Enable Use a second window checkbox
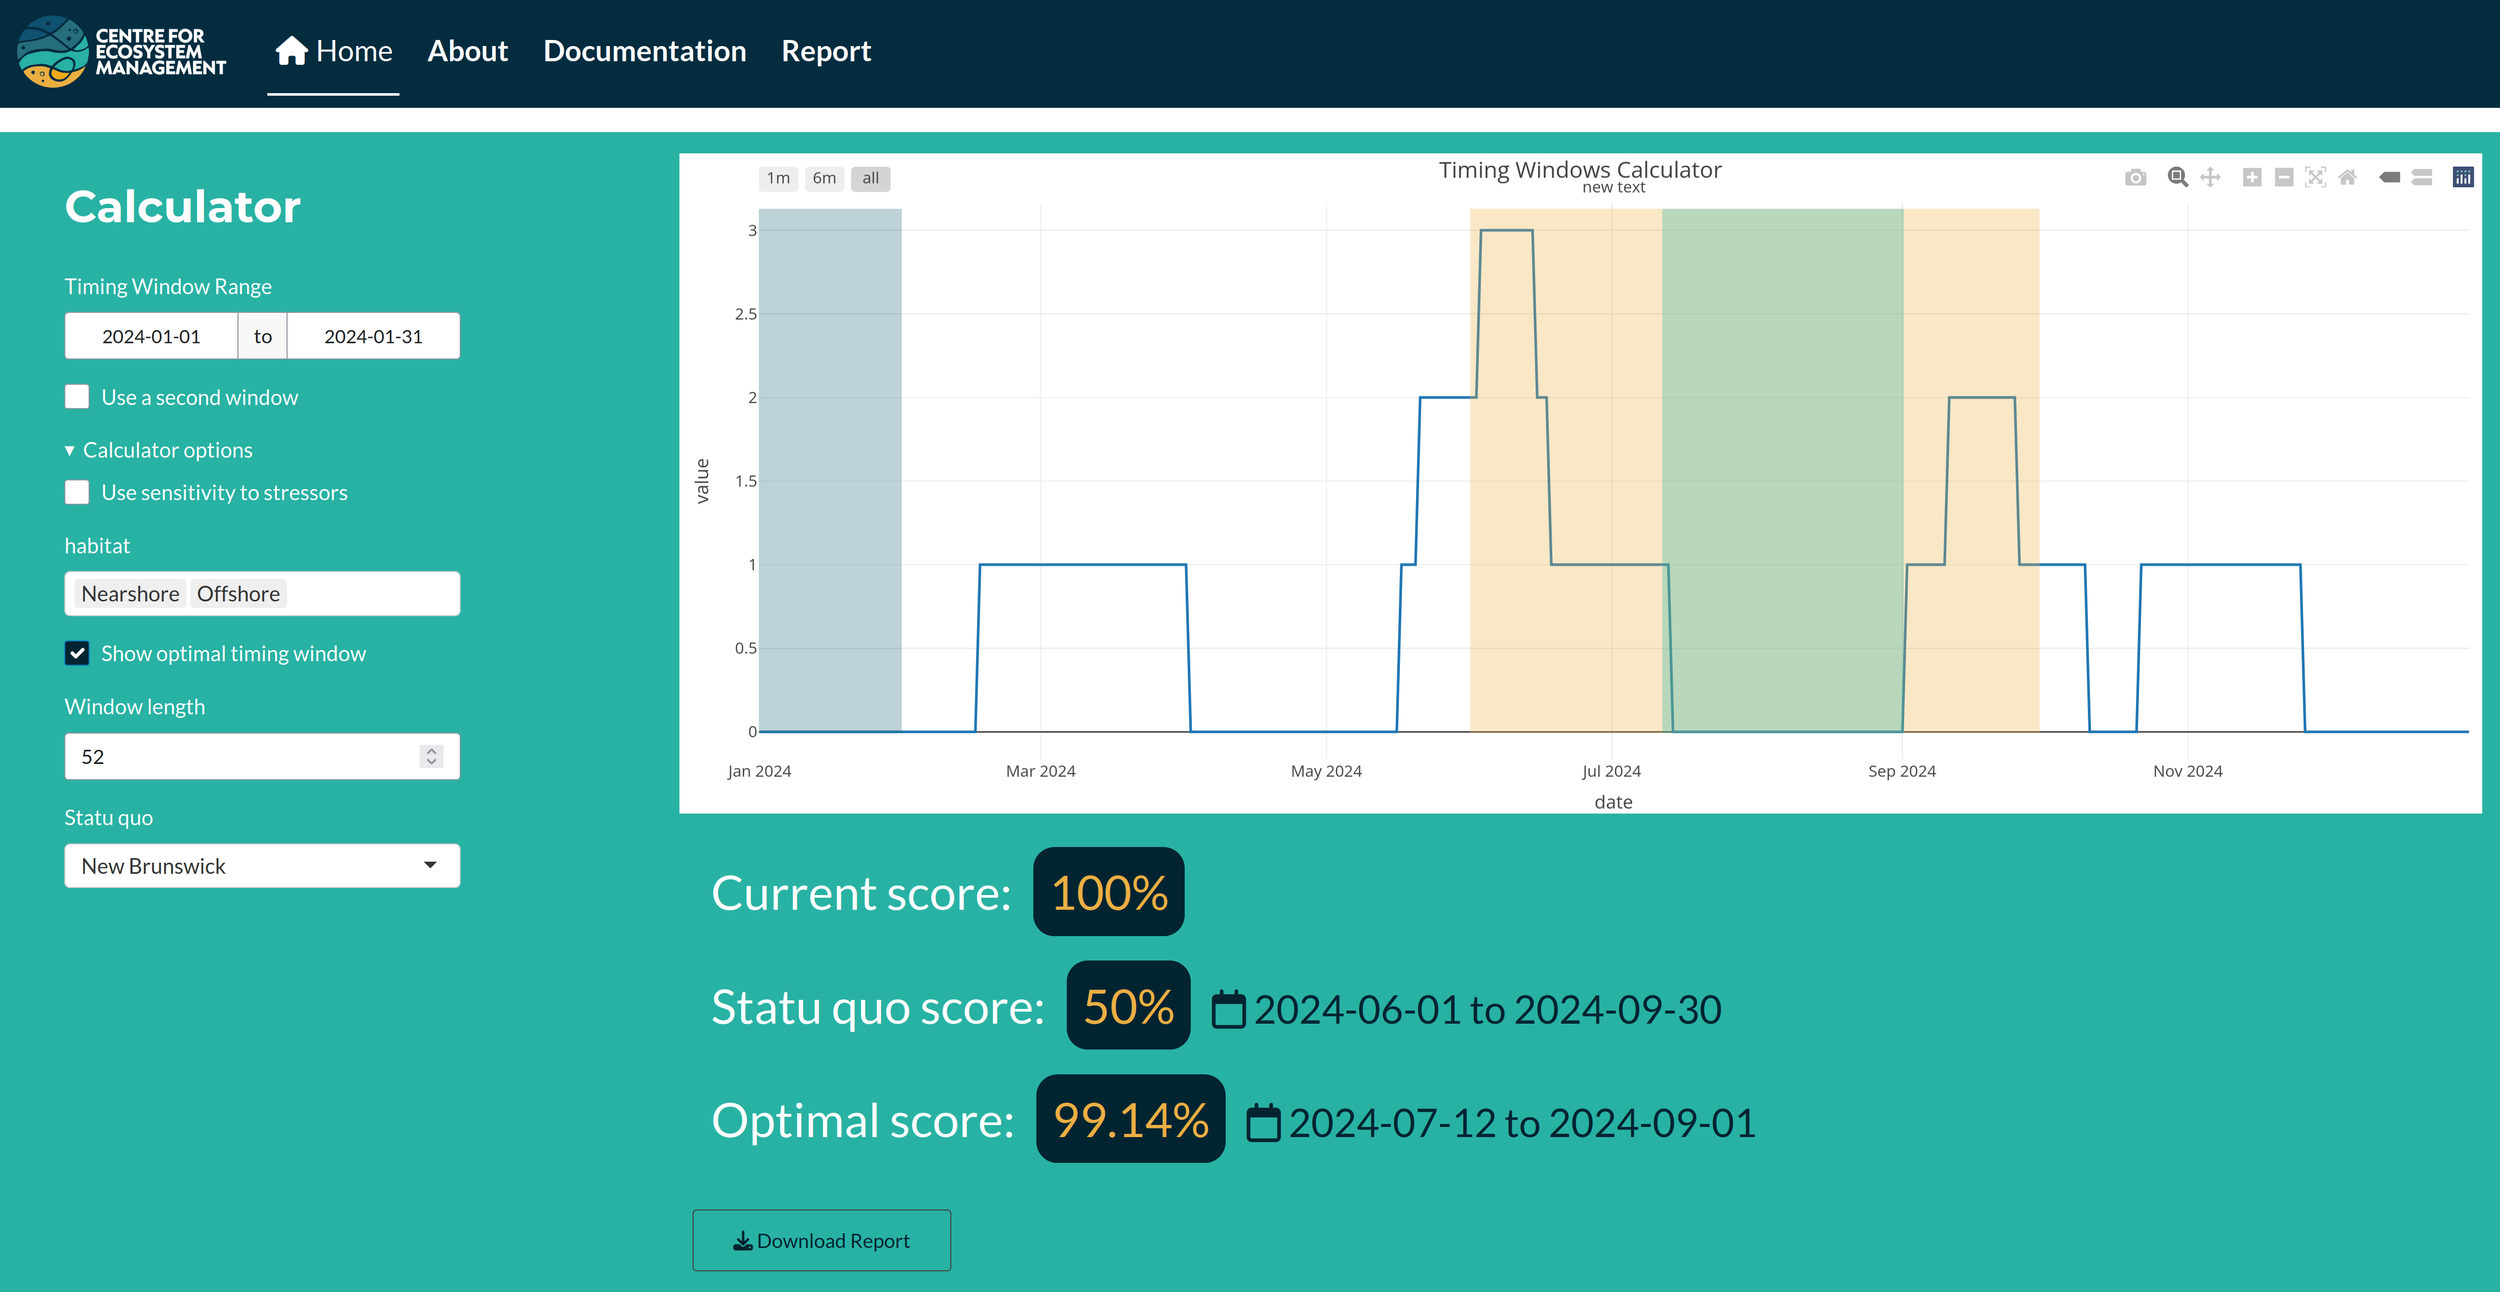The height and width of the screenshot is (1292, 2500). [77, 397]
